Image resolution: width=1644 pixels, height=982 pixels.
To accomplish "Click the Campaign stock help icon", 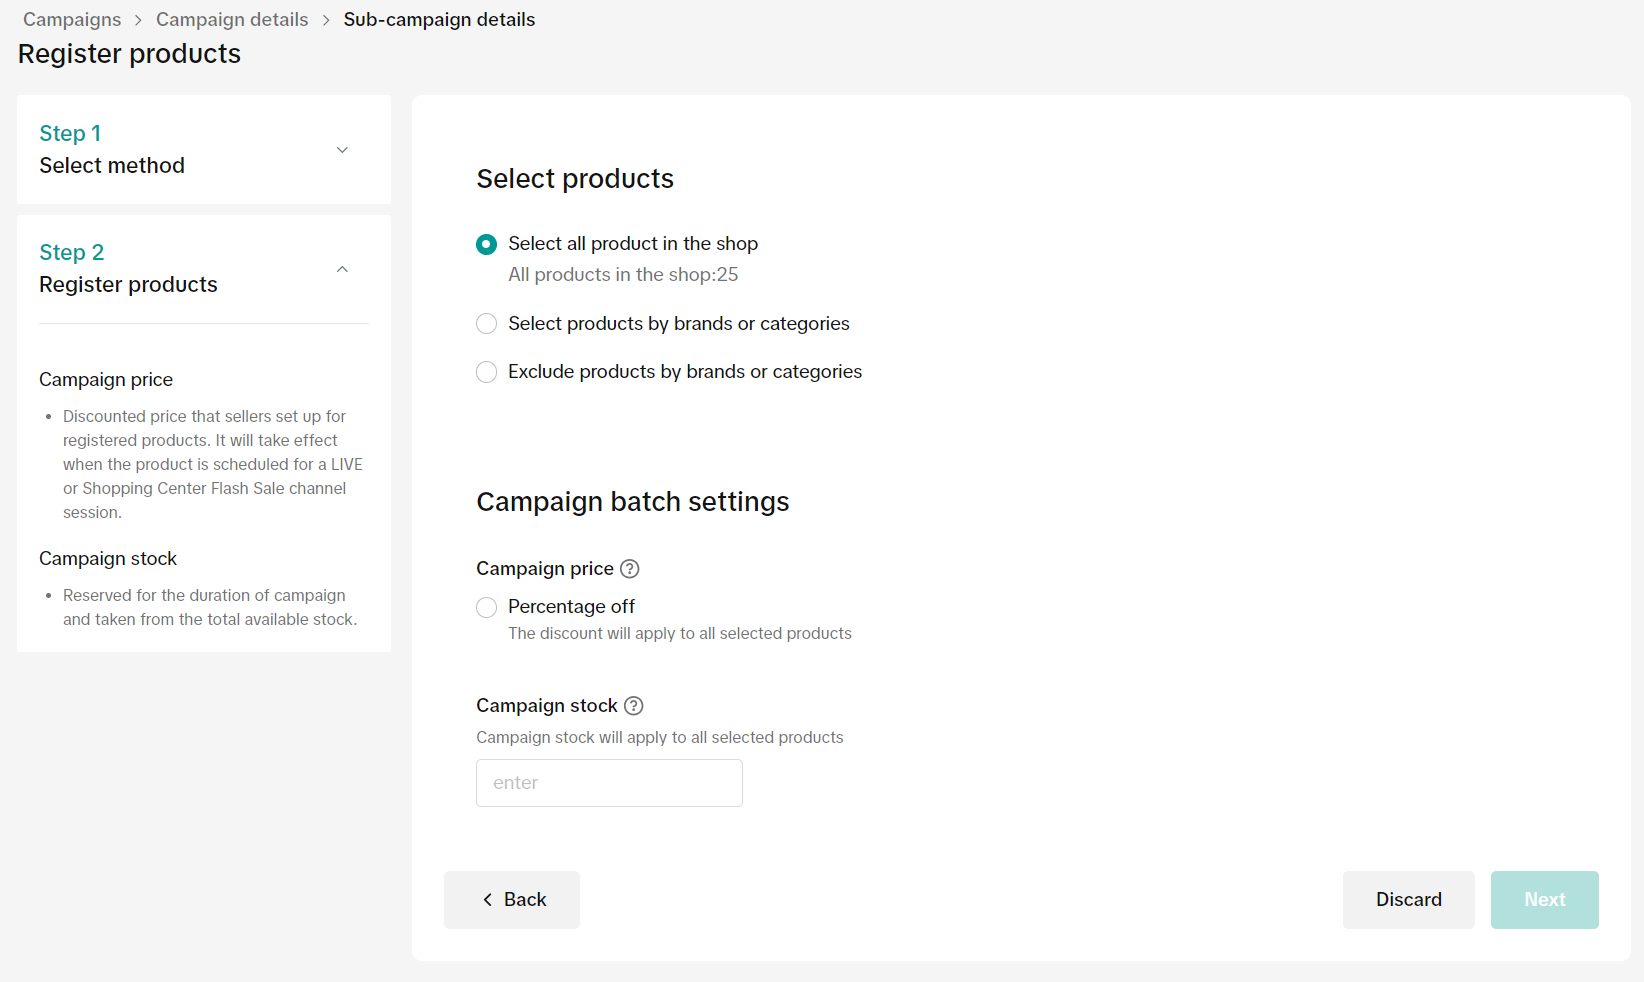I will [x=633, y=706].
